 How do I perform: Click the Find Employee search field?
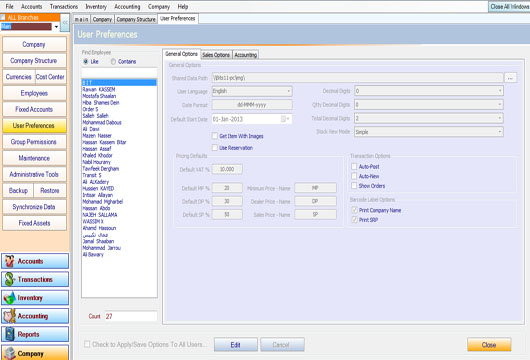tap(119, 73)
